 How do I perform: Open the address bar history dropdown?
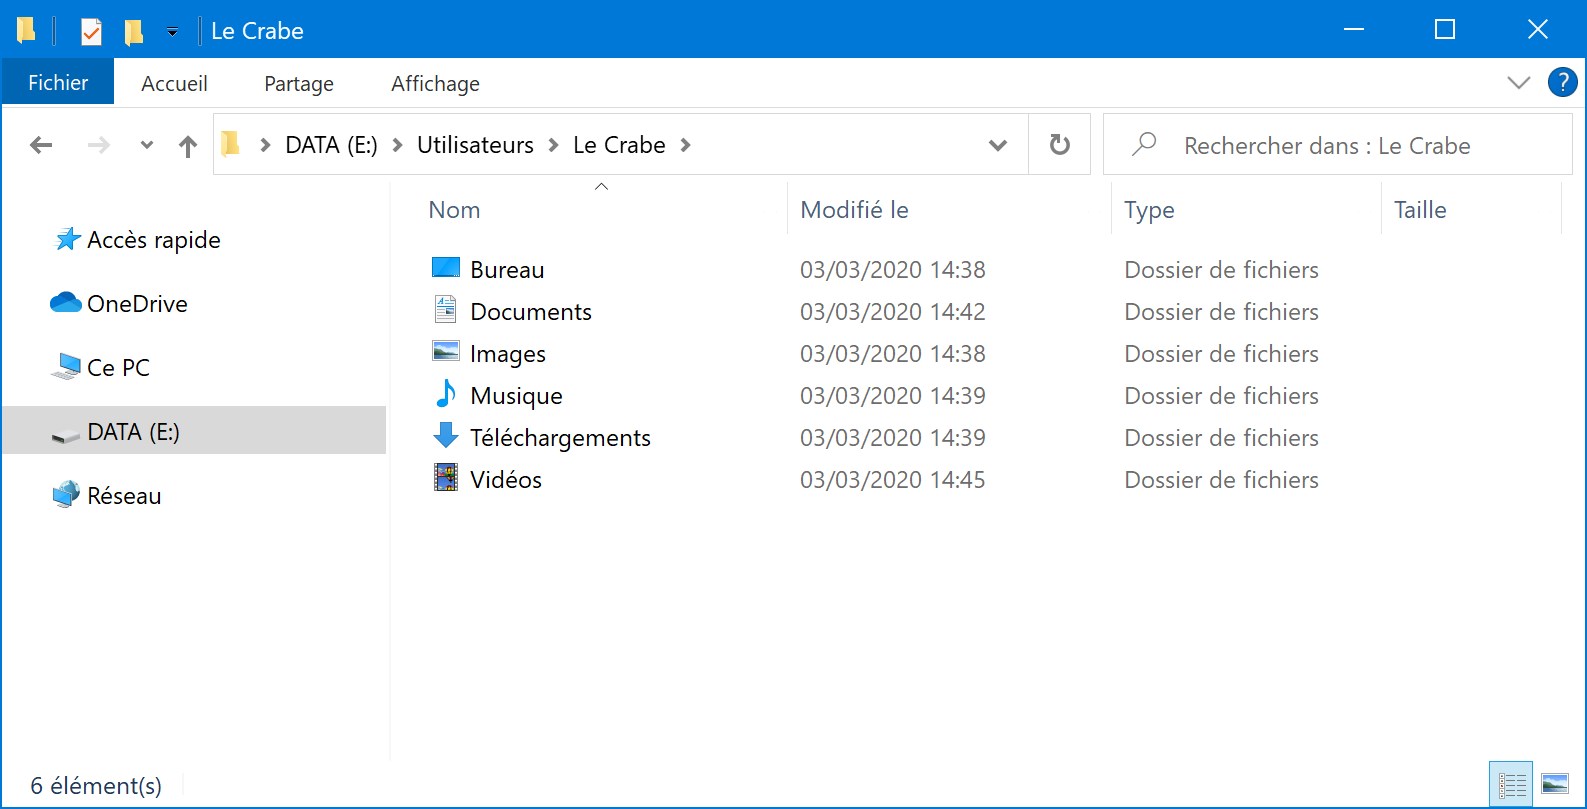[x=997, y=146]
